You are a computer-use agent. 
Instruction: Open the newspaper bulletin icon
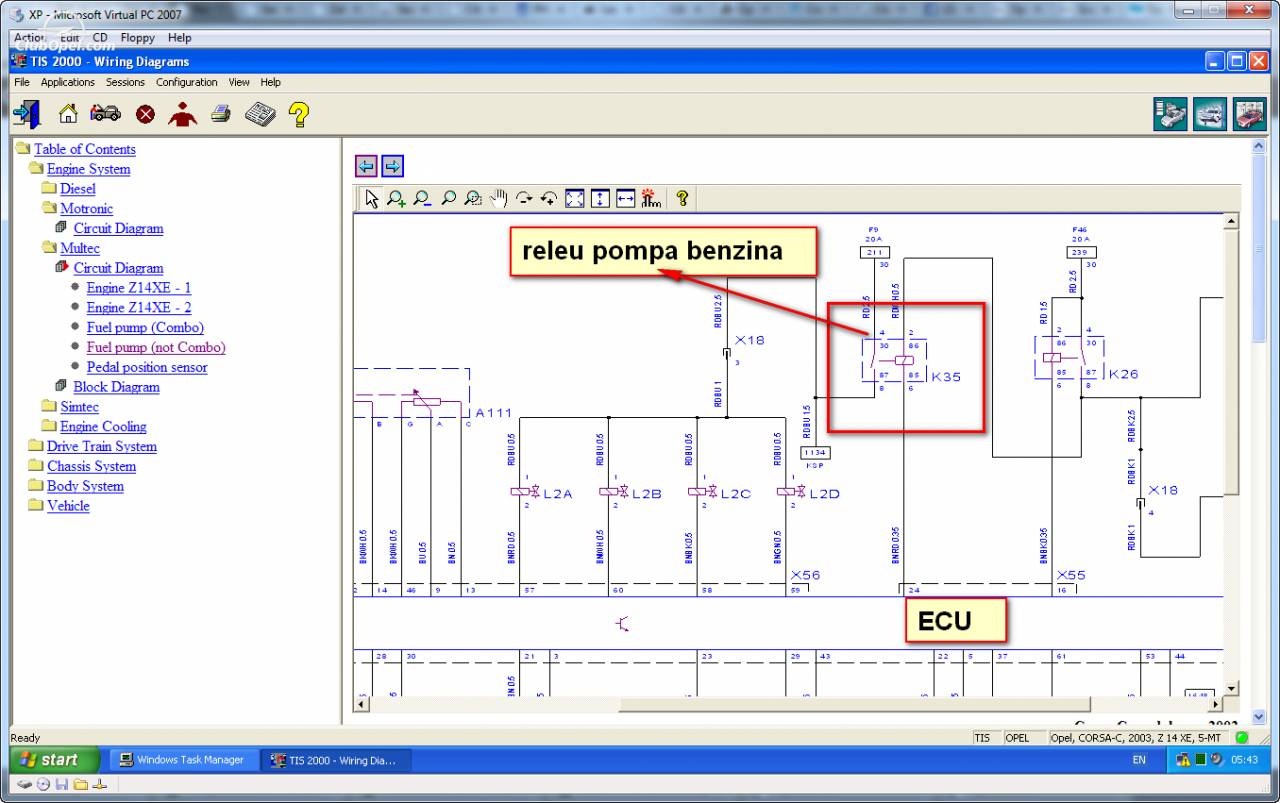point(260,114)
